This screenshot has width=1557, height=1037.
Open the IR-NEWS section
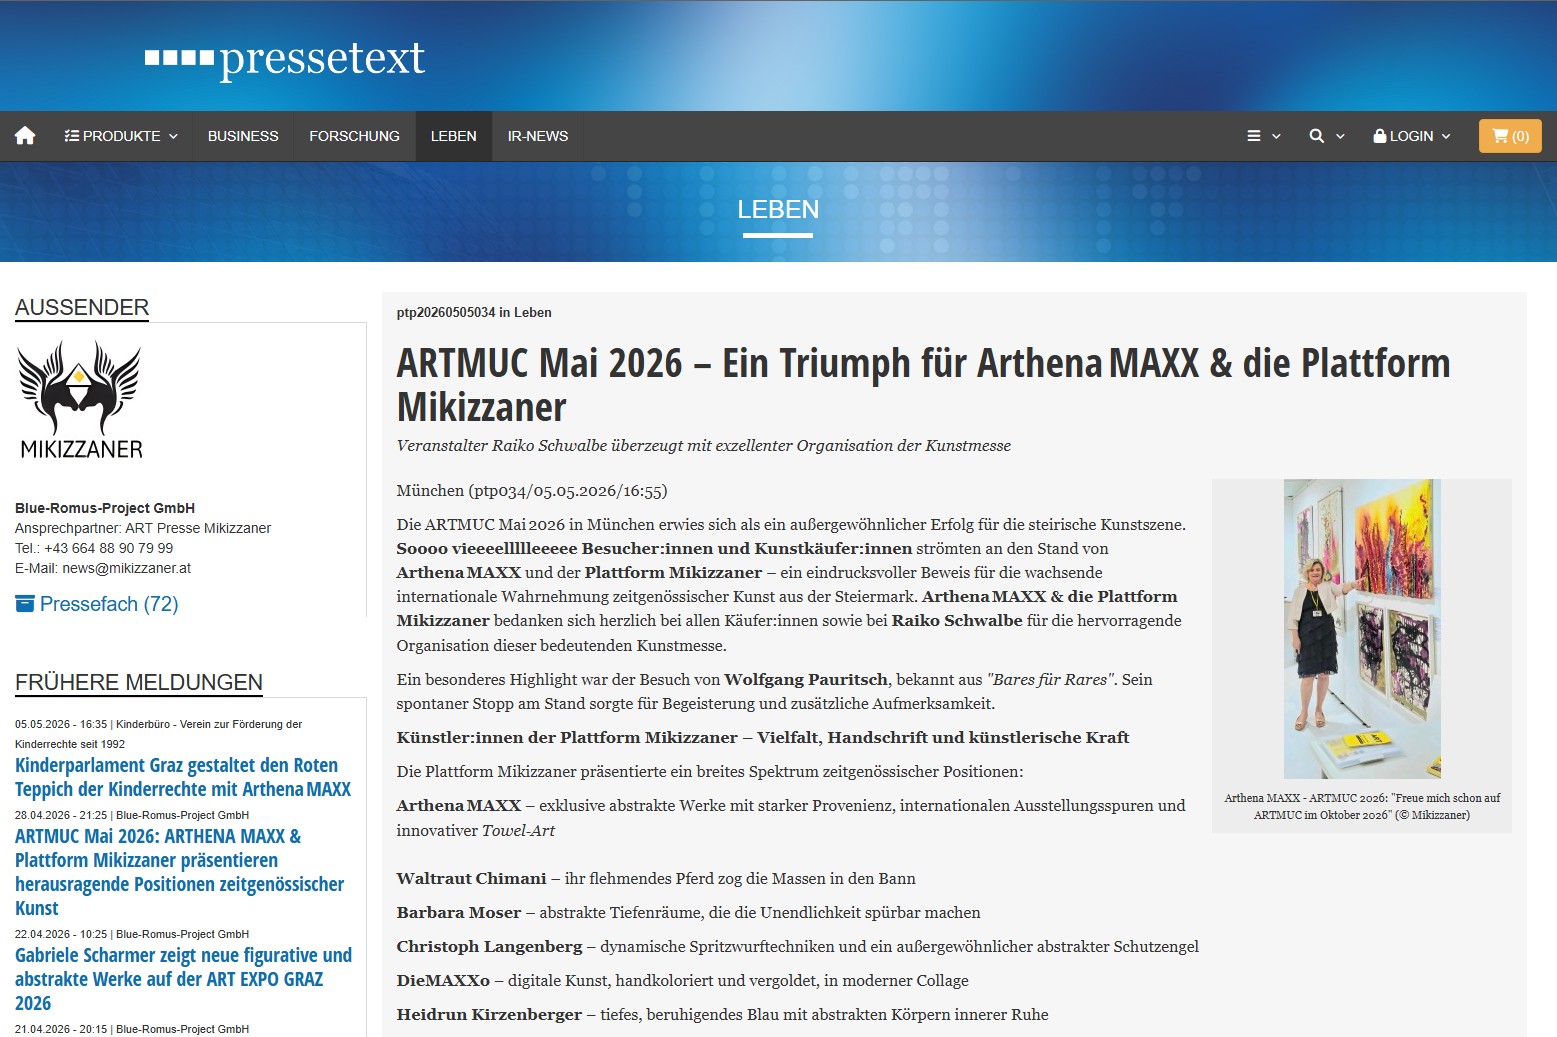point(538,136)
